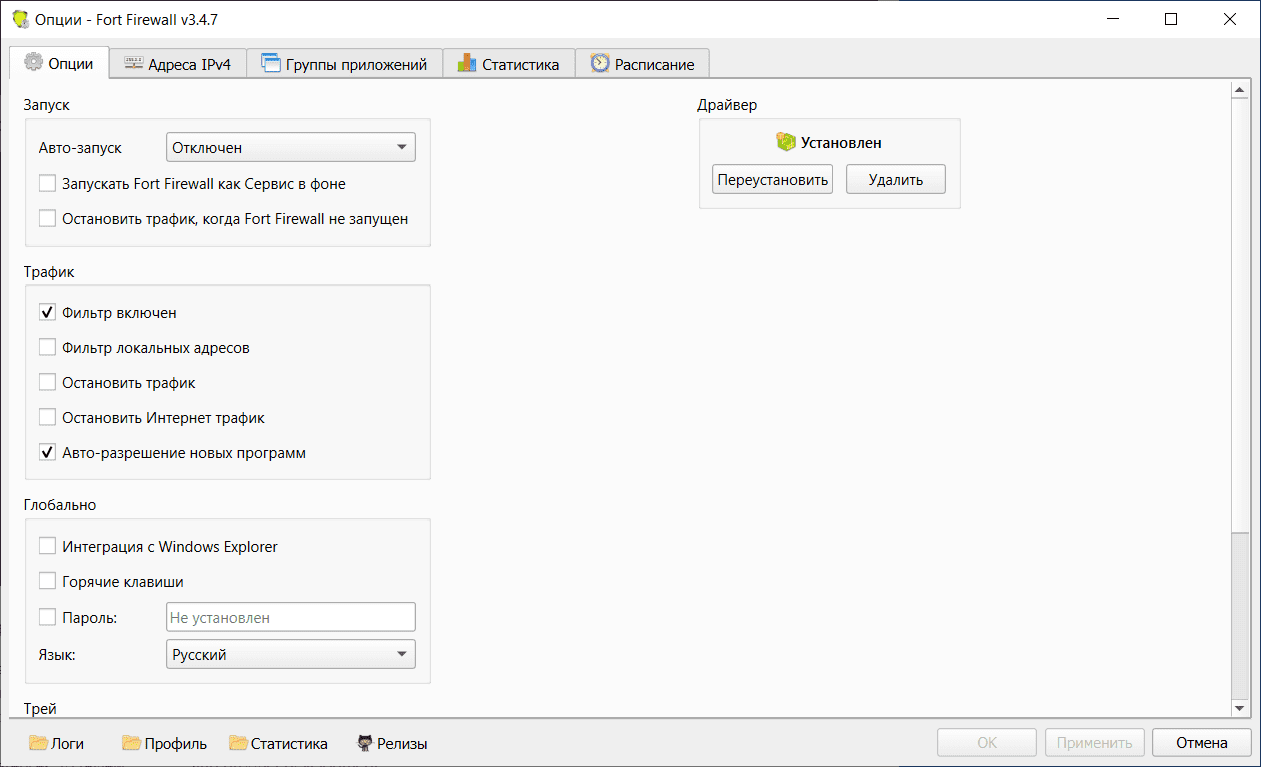Uncheck Фильтр включен checkbox
Image resolution: width=1261 pixels, height=767 pixels.
[47, 313]
